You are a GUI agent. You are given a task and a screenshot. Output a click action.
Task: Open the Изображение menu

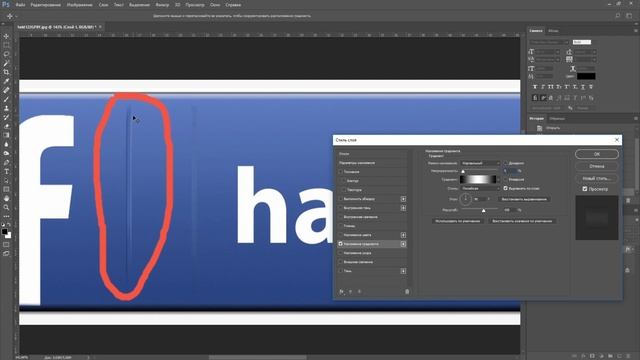(x=80, y=5)
